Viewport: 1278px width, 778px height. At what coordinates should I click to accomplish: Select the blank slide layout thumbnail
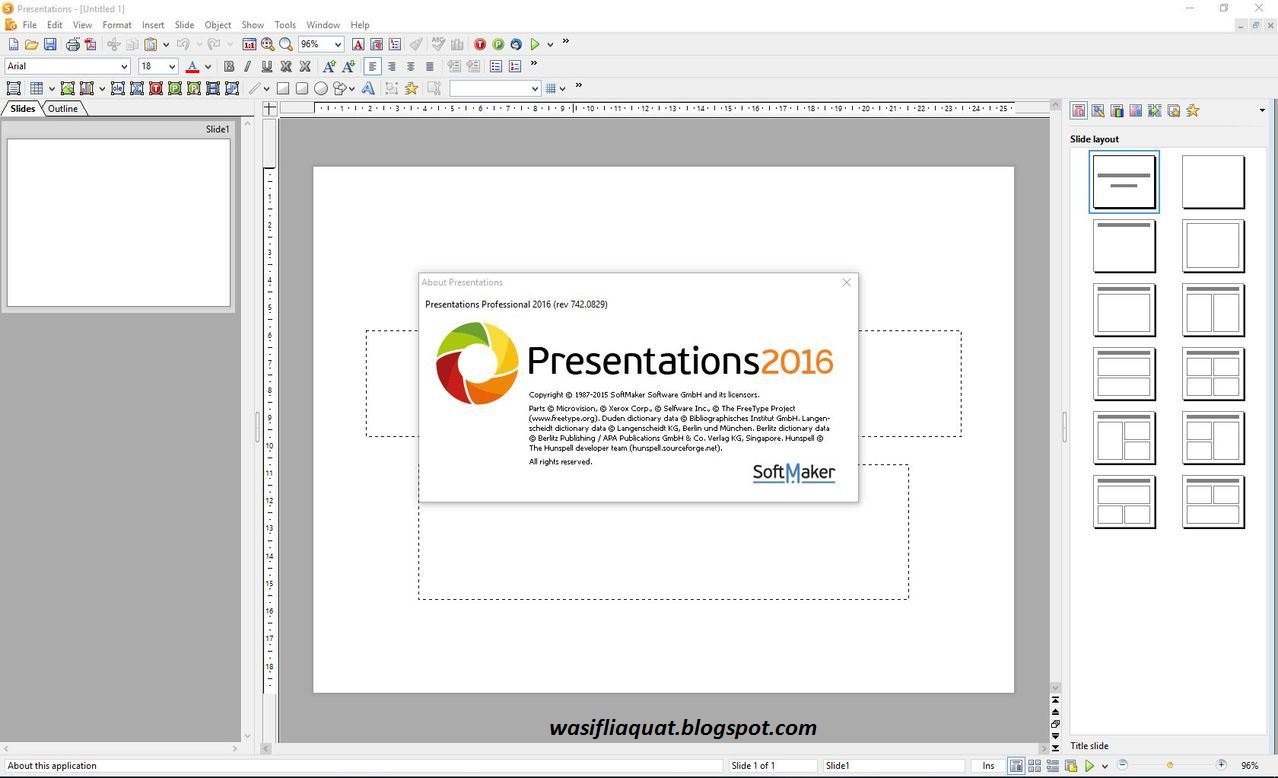[x=1213, y=181]
